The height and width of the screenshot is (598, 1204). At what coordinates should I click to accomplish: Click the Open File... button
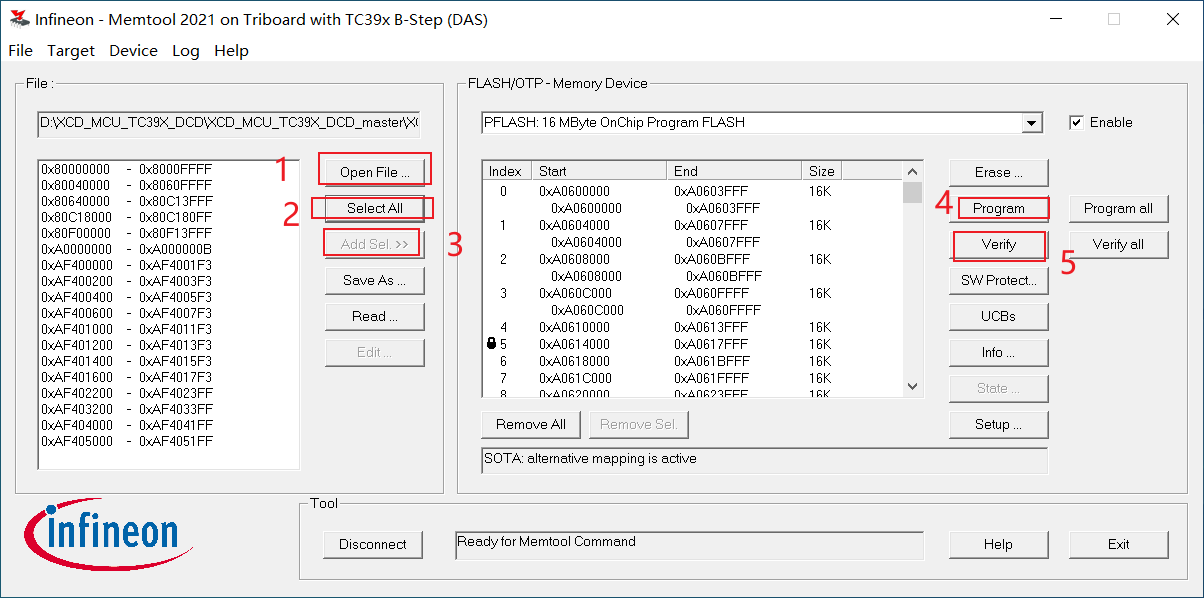(x=375, y=172)
